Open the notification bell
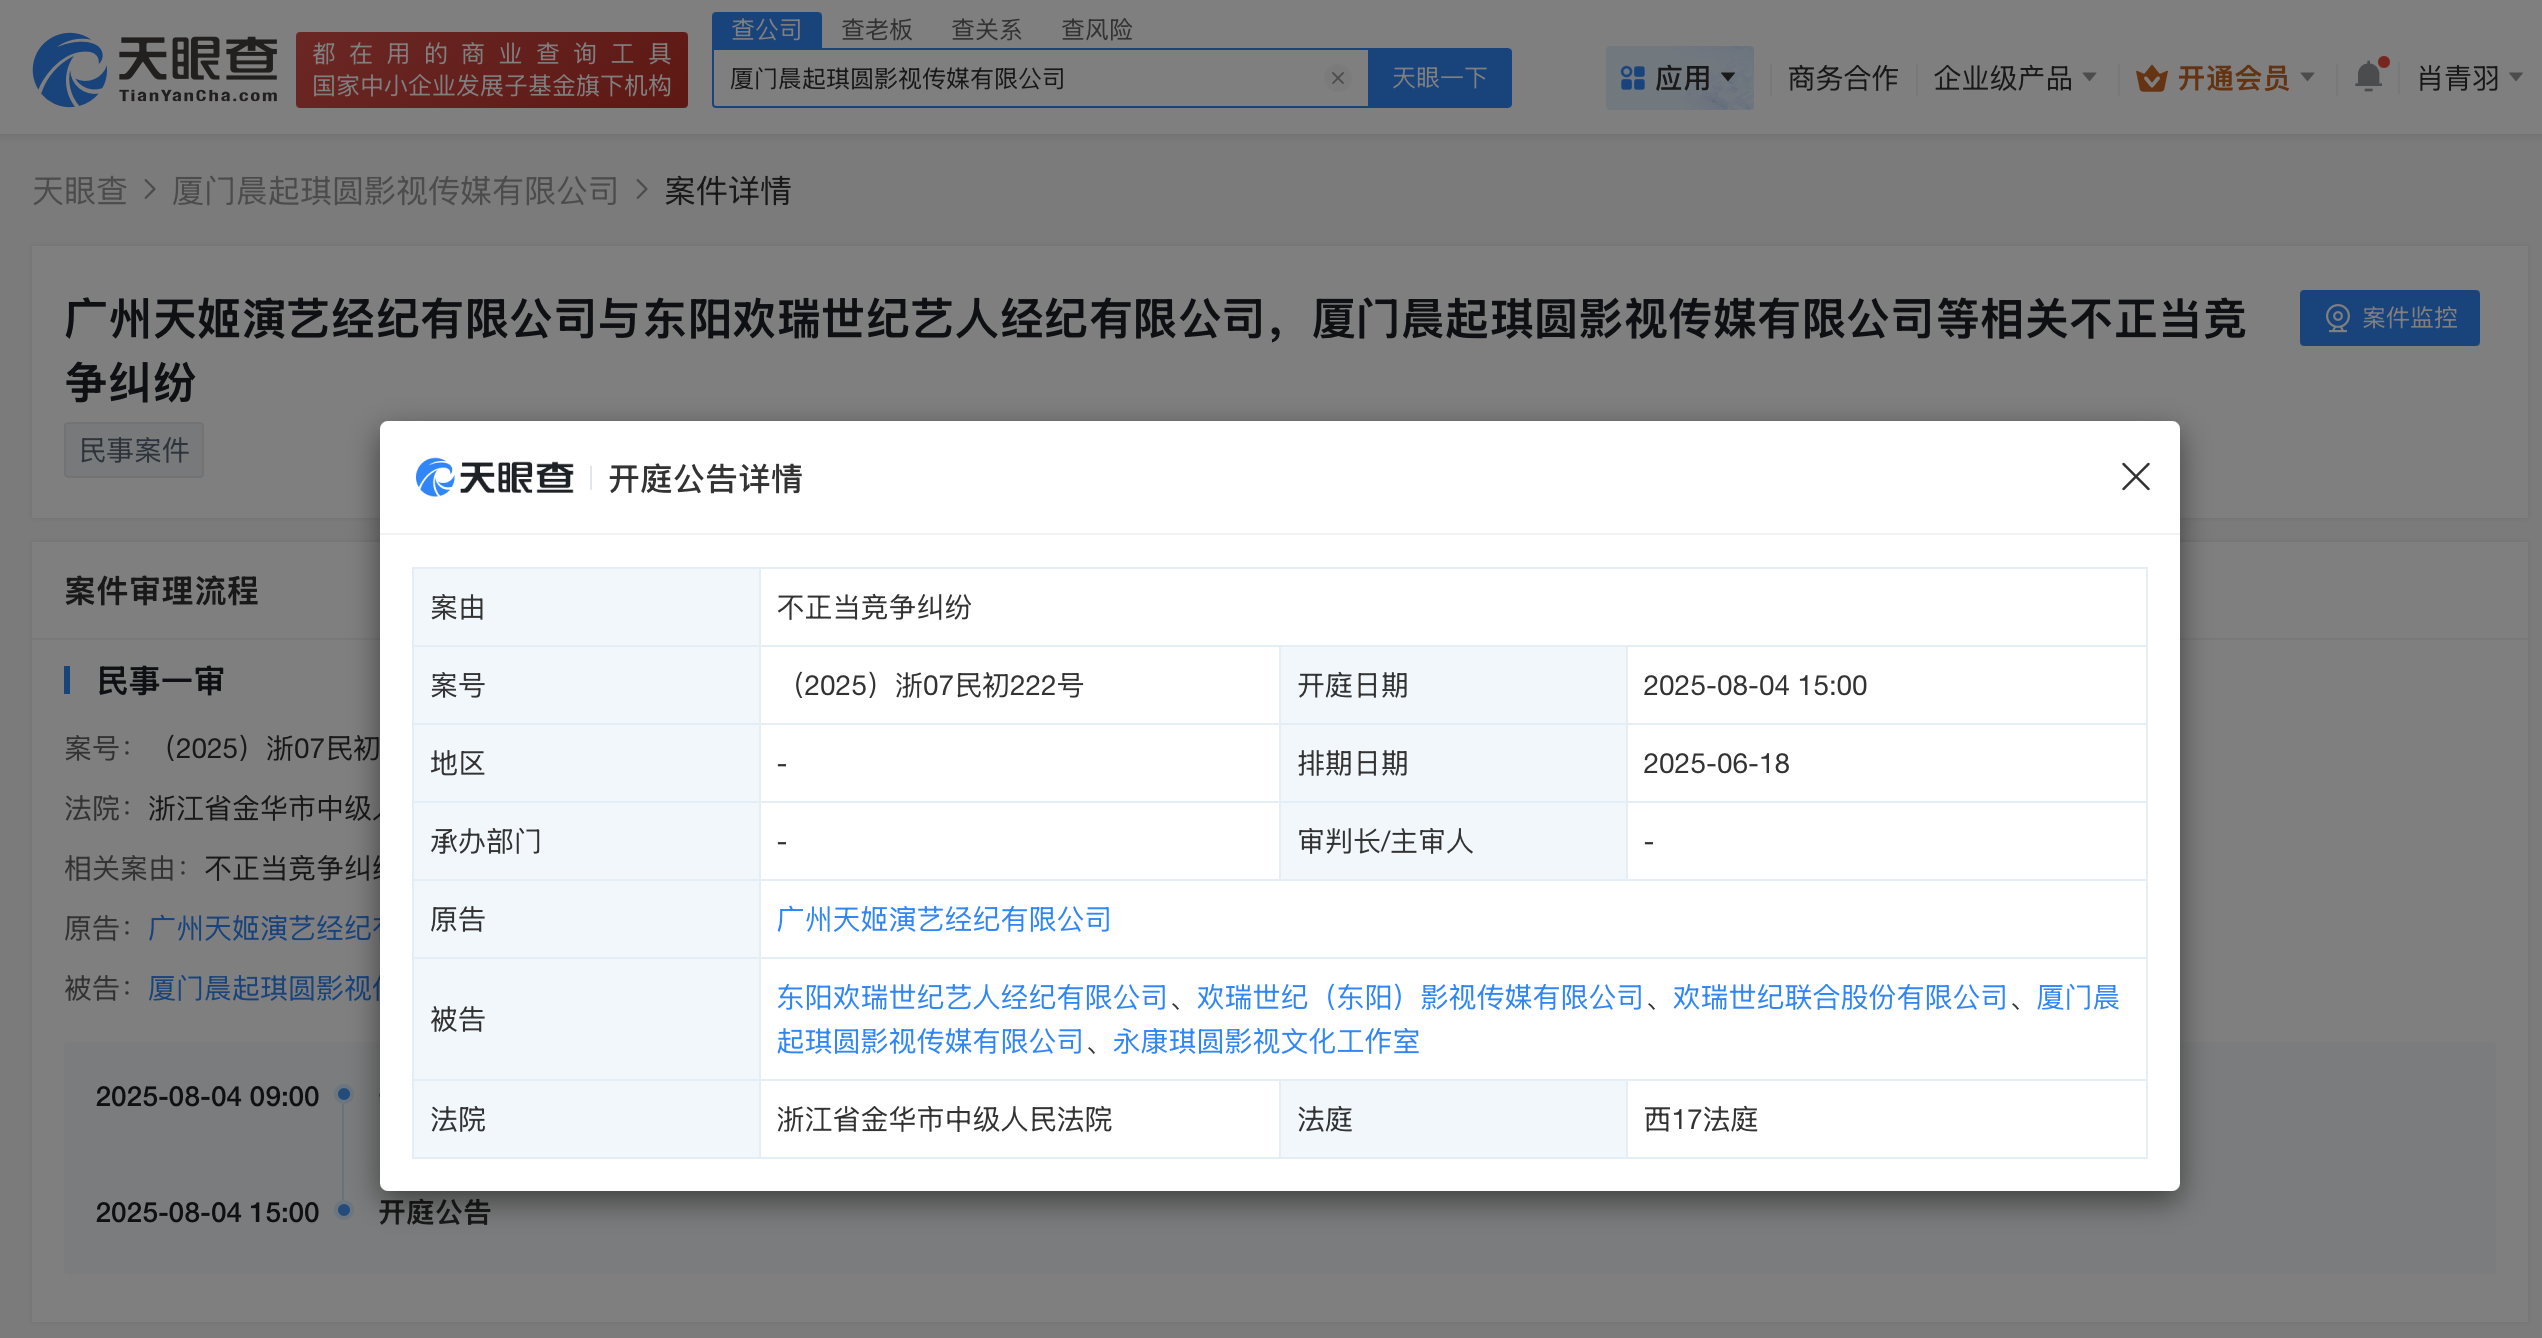2542x1338 pixels. pyautogui.click(x=2367, y=76)
